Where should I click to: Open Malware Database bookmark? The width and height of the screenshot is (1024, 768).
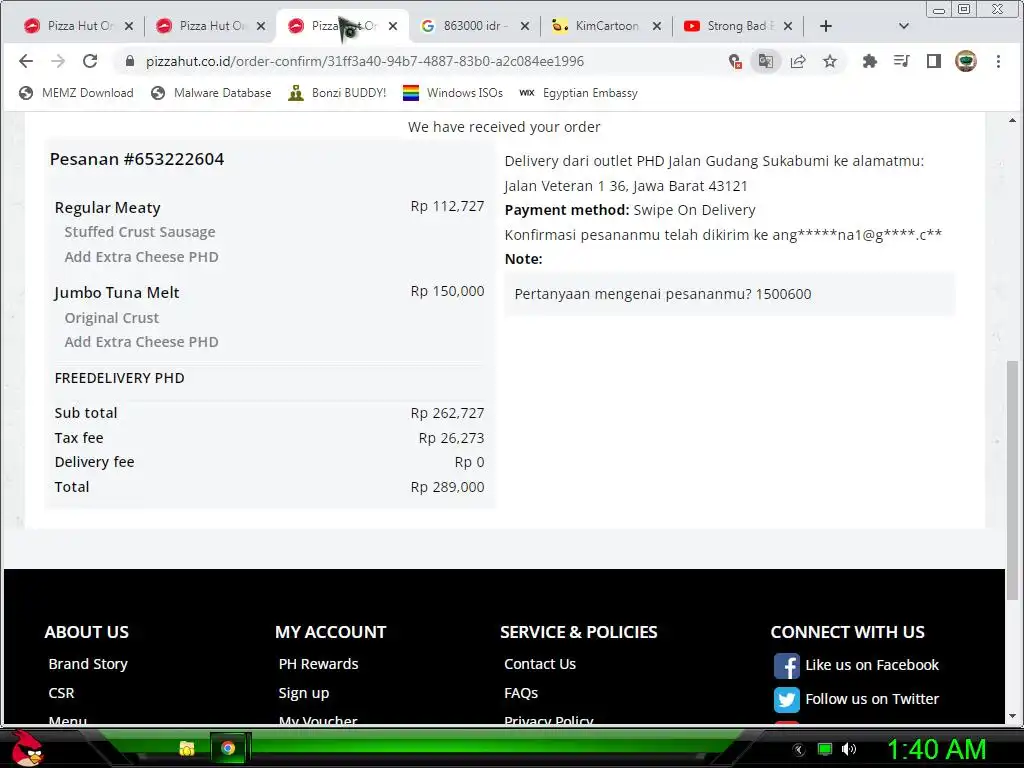coord(211,93)
